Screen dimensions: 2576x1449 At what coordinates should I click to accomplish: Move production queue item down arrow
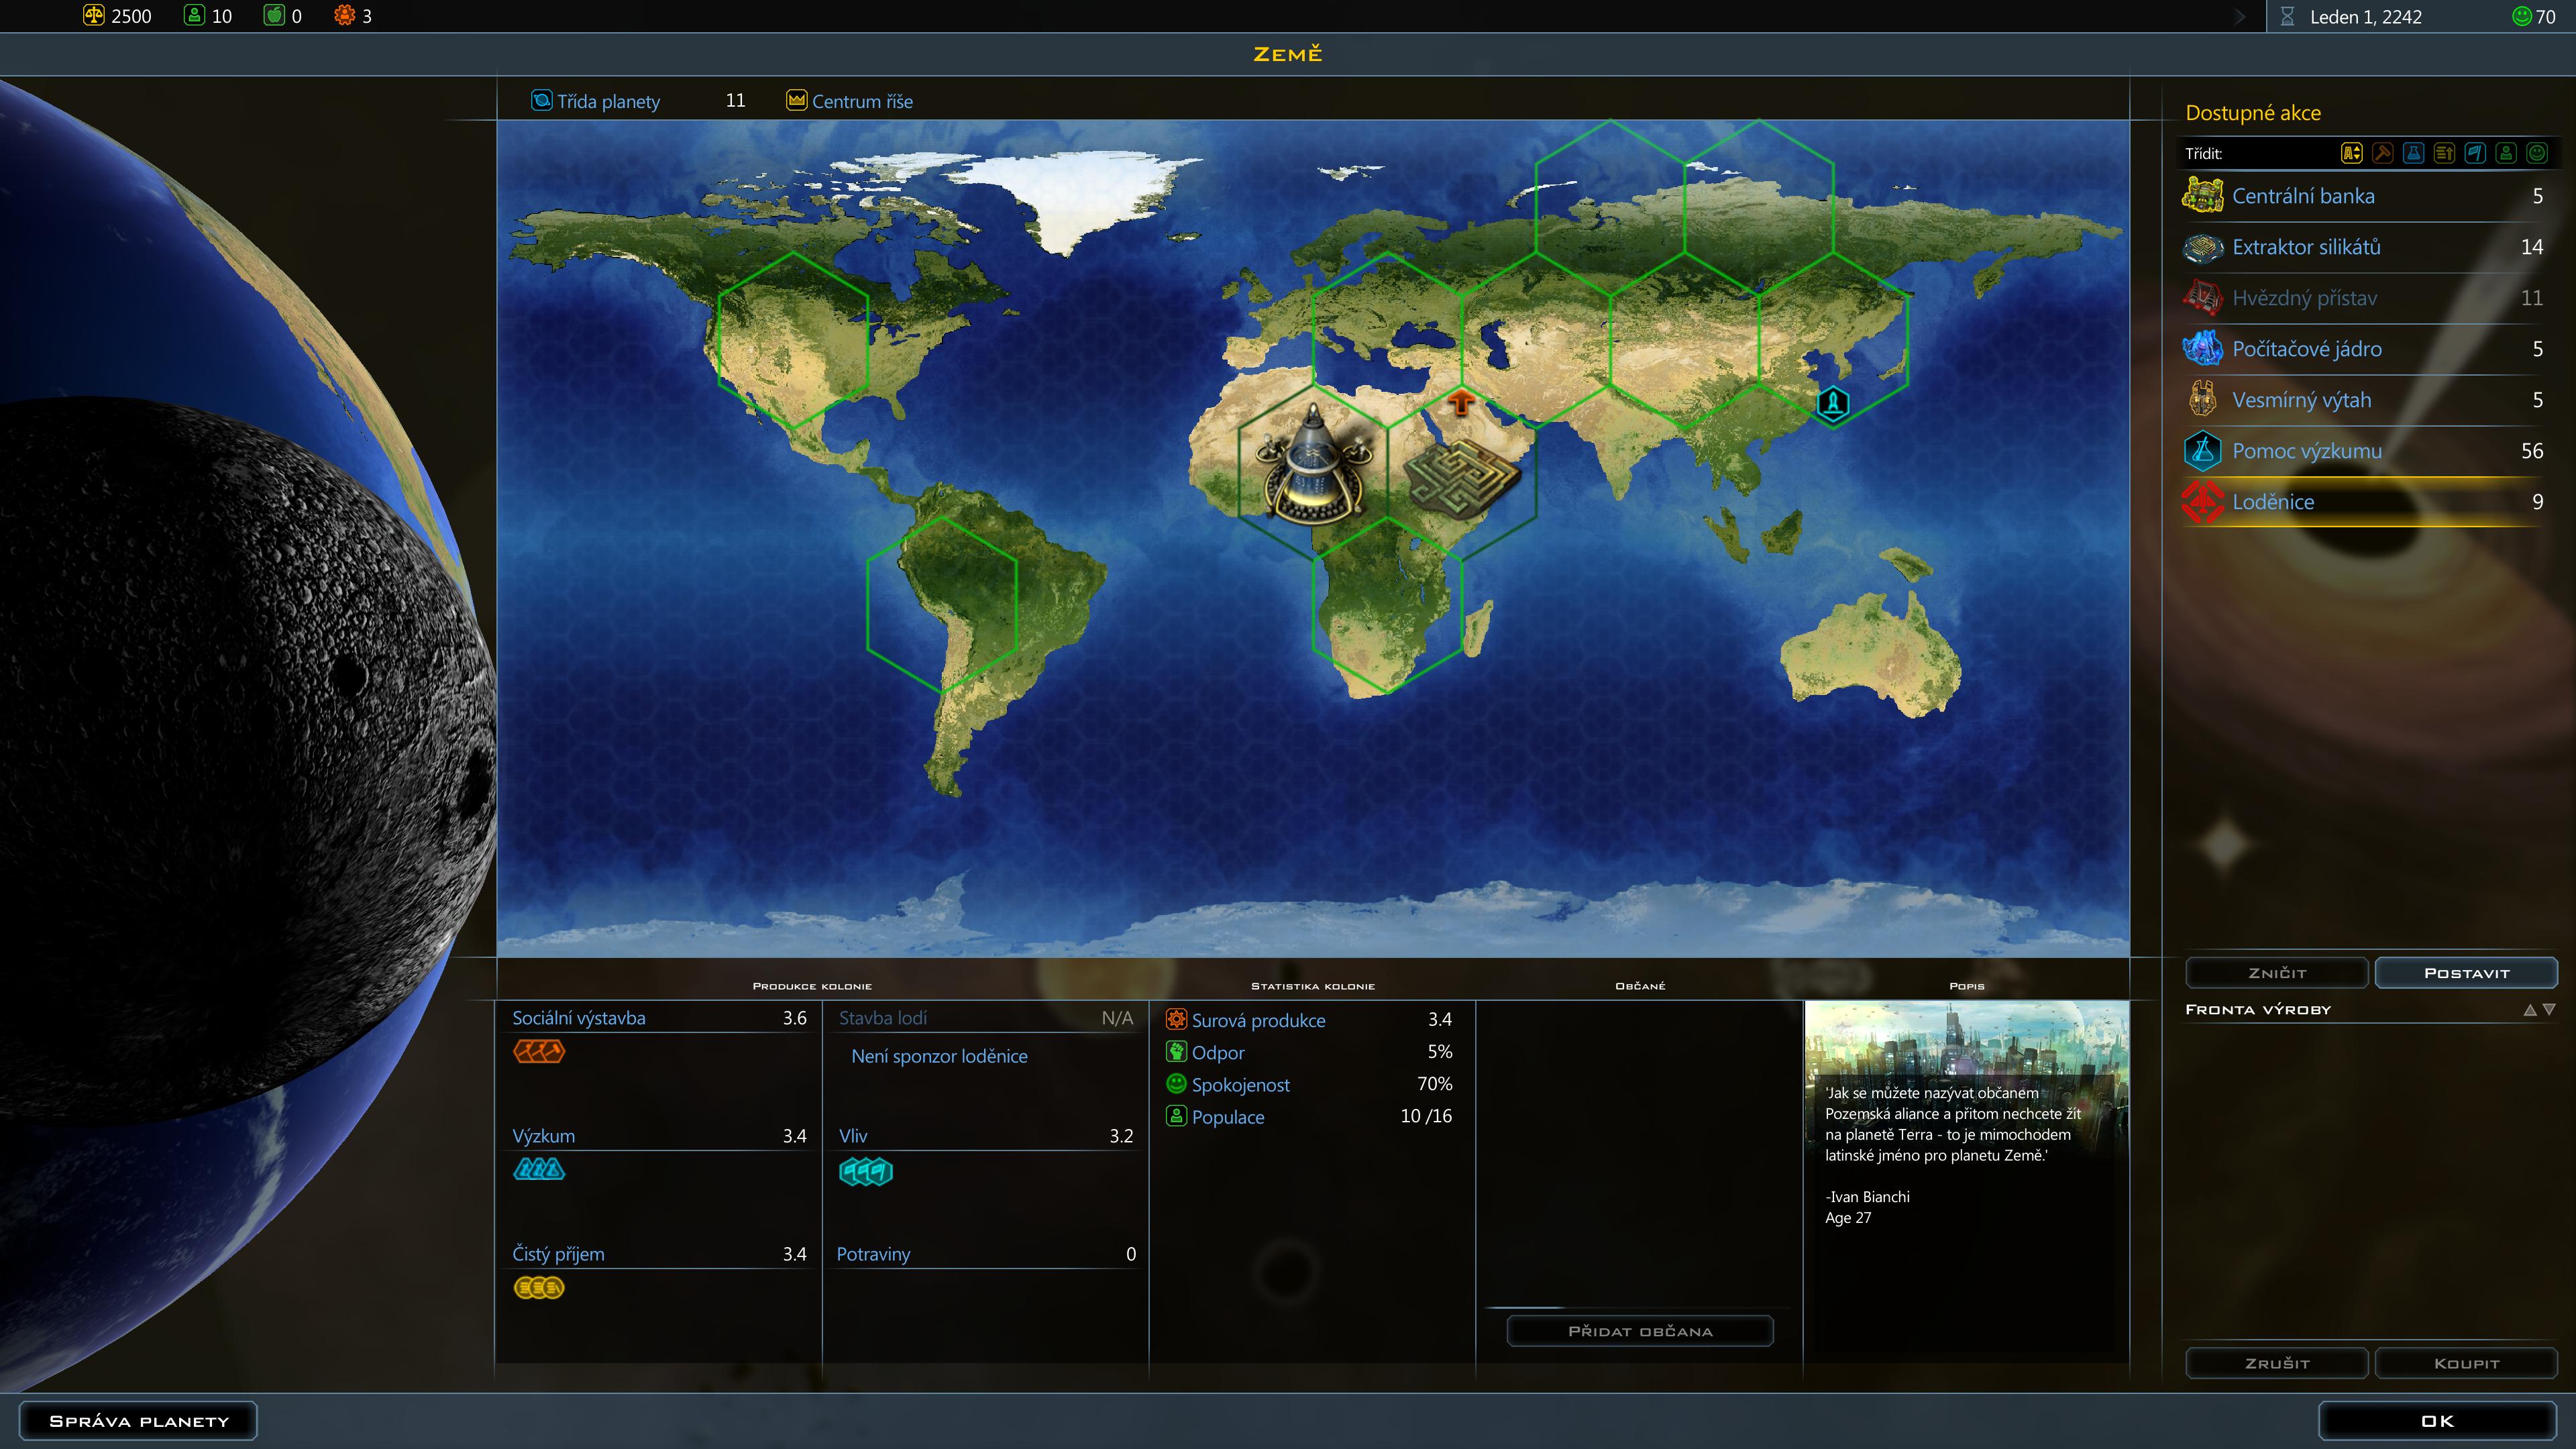[x=2549, y=1010]
